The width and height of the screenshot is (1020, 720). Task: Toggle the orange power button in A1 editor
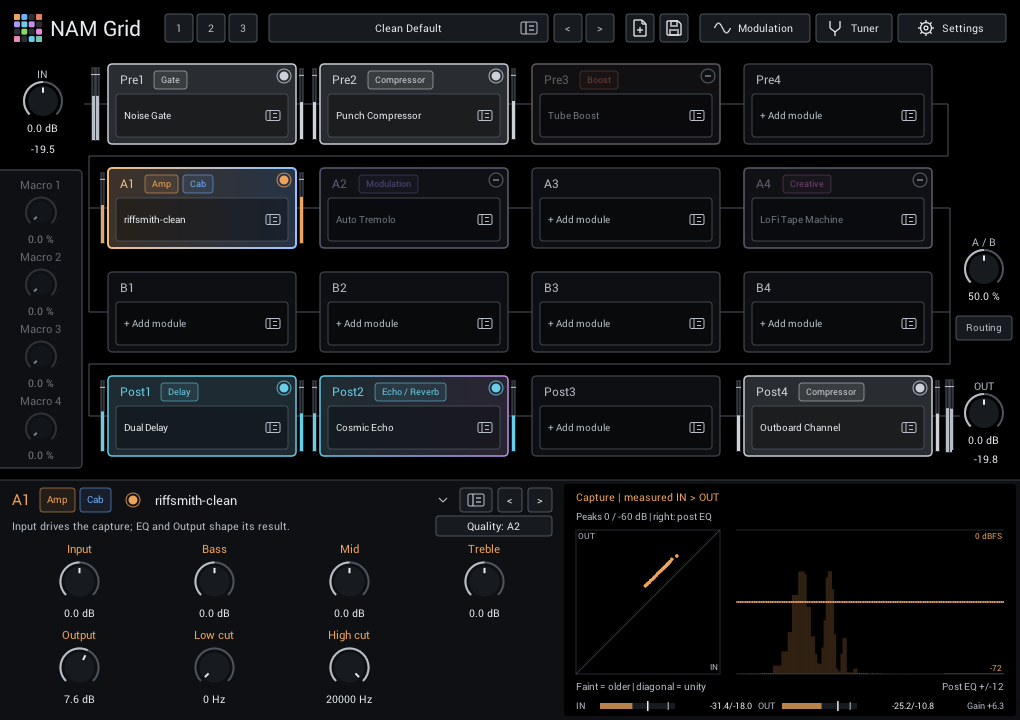coord(133,500)
